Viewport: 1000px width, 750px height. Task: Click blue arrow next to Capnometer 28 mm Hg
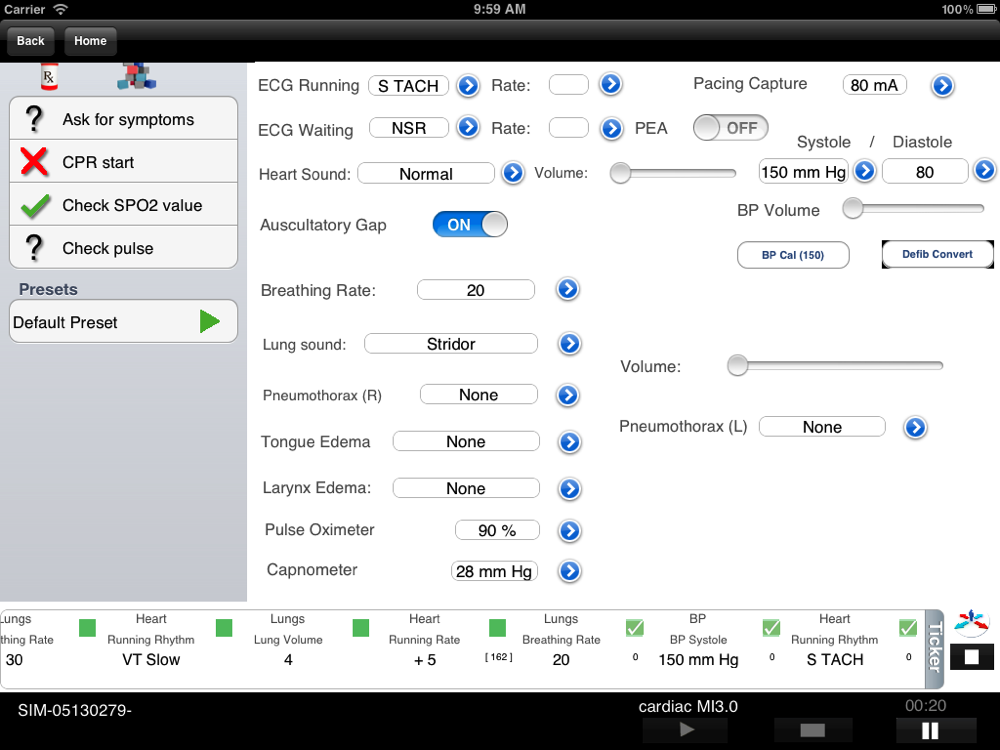pos(570,571)
